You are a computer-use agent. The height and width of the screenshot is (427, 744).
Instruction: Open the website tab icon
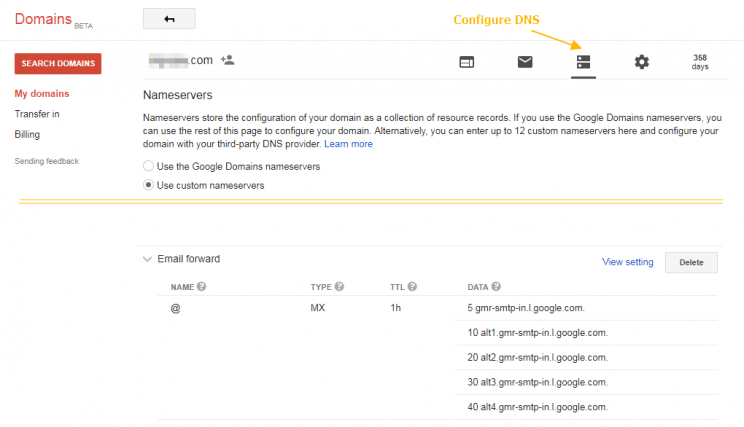[467, 62]
